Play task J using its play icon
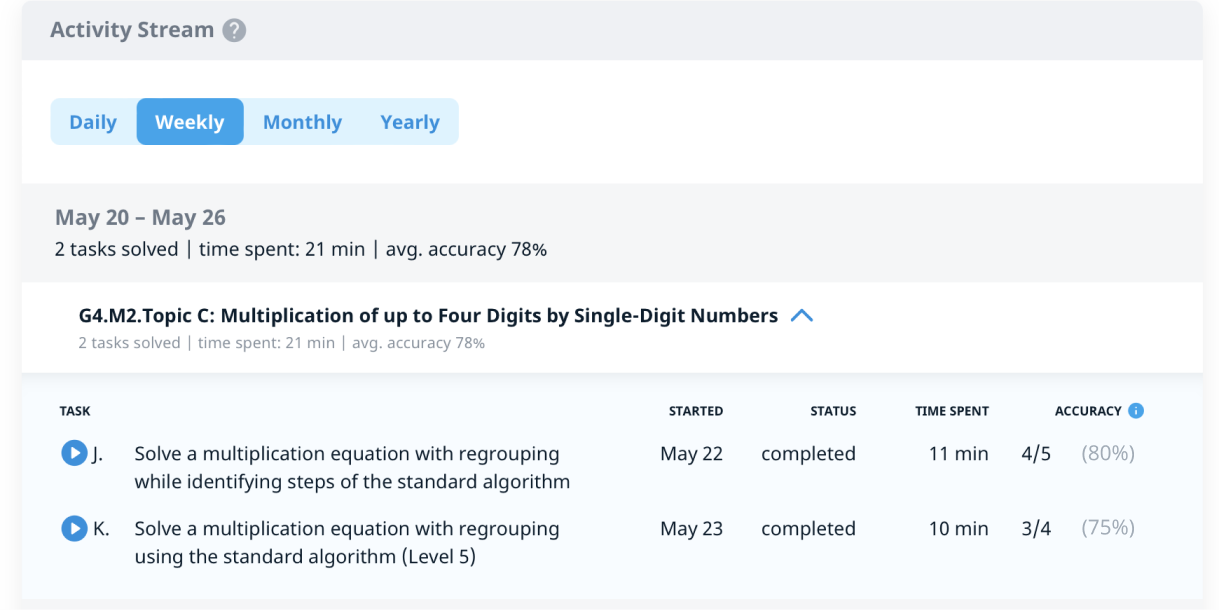Image resolution: width=1219 pixels, height=610 pixels. click(x=74, y=454)
